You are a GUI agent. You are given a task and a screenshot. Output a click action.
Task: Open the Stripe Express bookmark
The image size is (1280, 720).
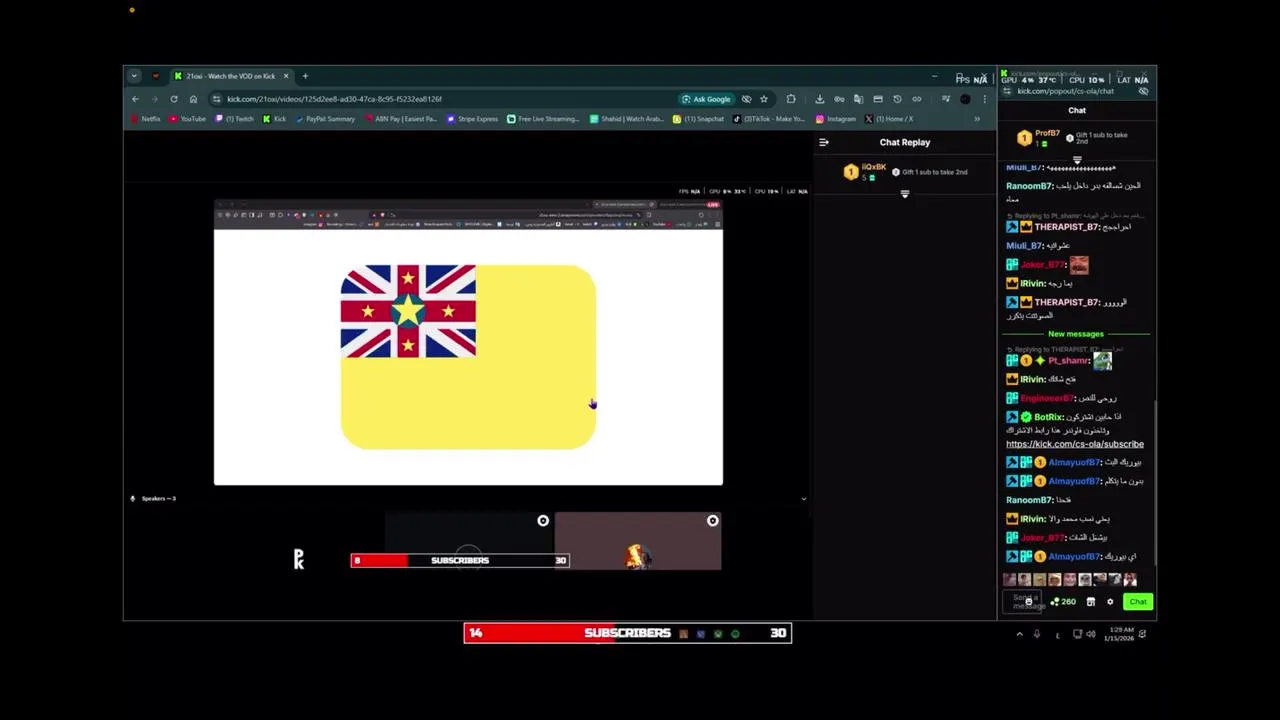click(473, 119)
